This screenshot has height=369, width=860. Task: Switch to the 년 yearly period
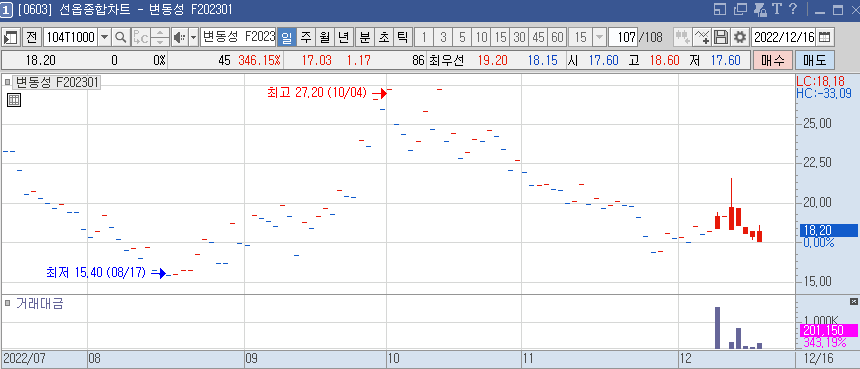click(344, 37)
